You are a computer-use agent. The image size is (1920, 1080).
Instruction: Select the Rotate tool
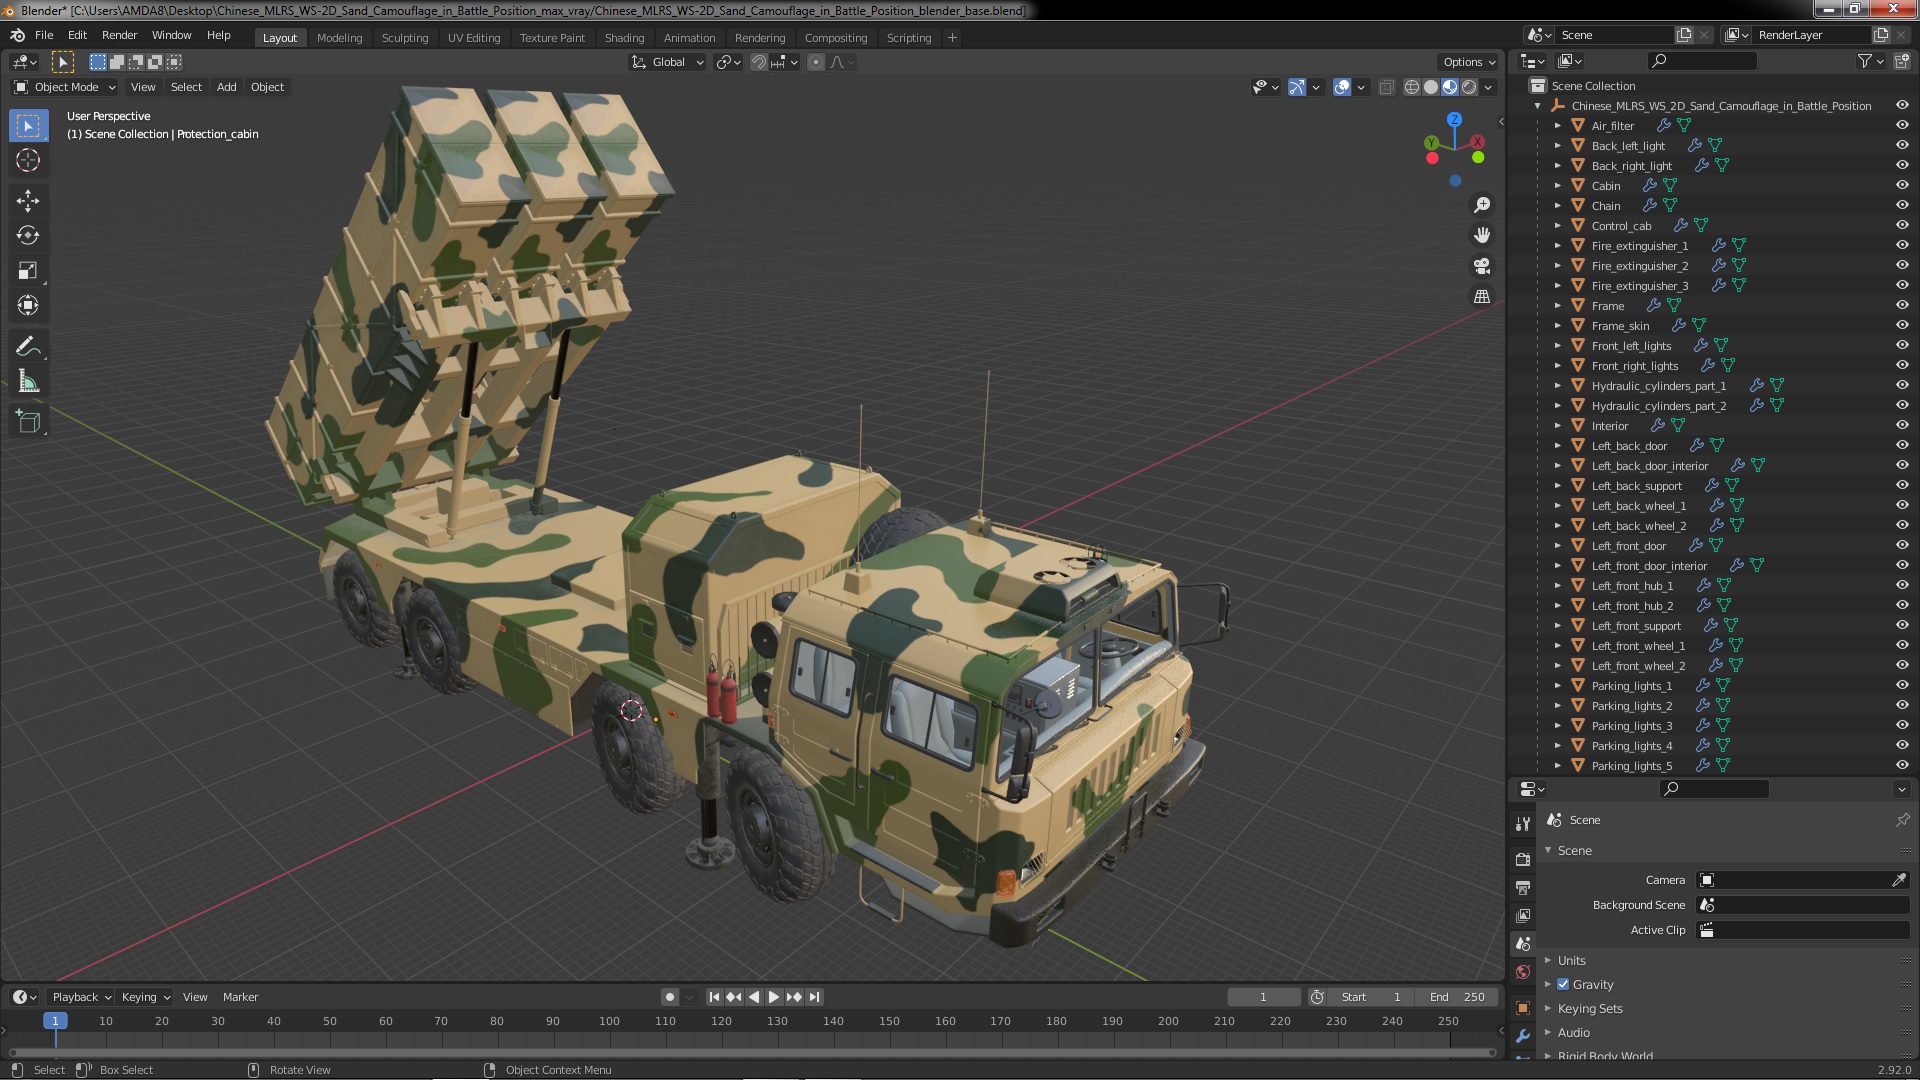click(28, 236)
